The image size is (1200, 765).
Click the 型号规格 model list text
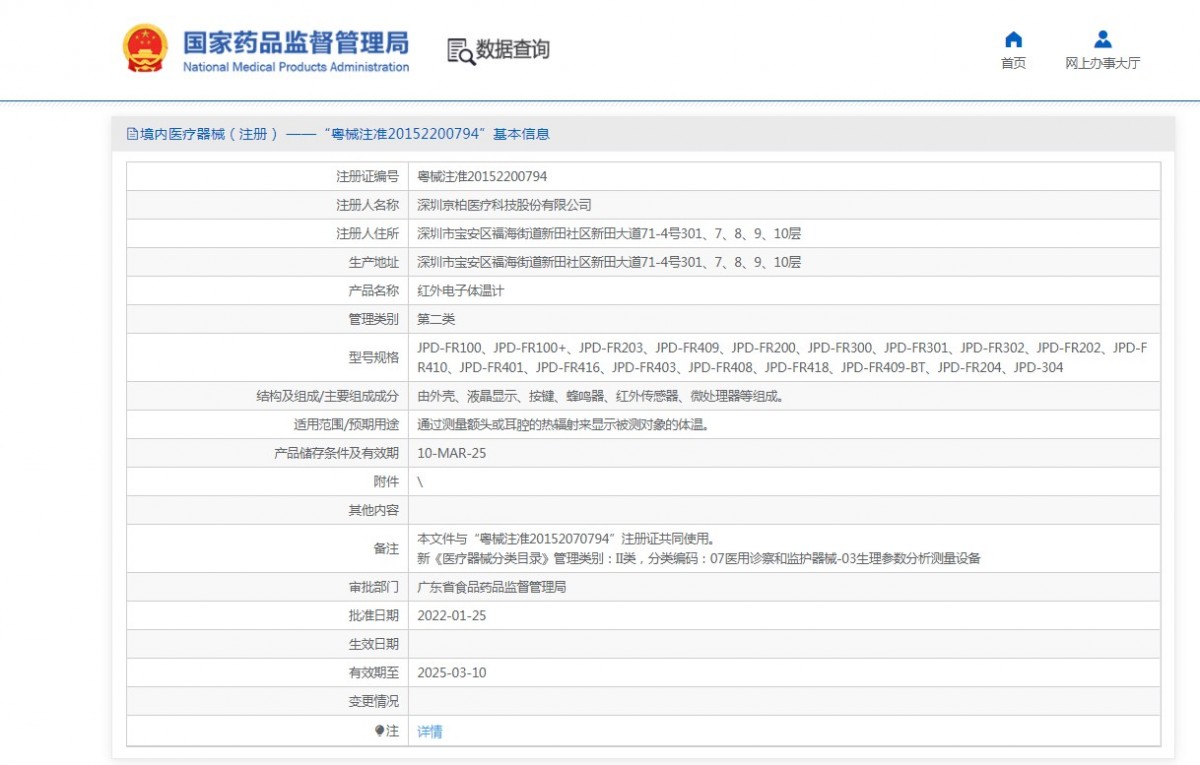point(782,357)
